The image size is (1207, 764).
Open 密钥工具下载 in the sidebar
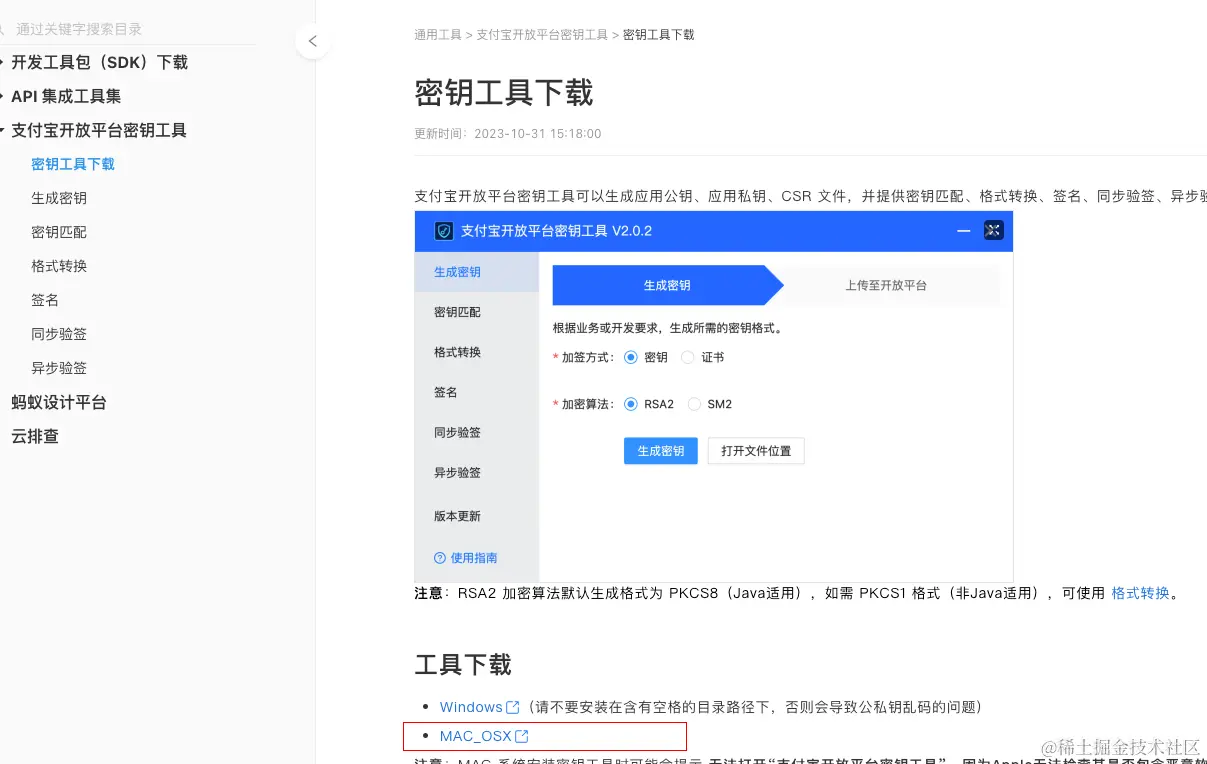pos(73,164)
